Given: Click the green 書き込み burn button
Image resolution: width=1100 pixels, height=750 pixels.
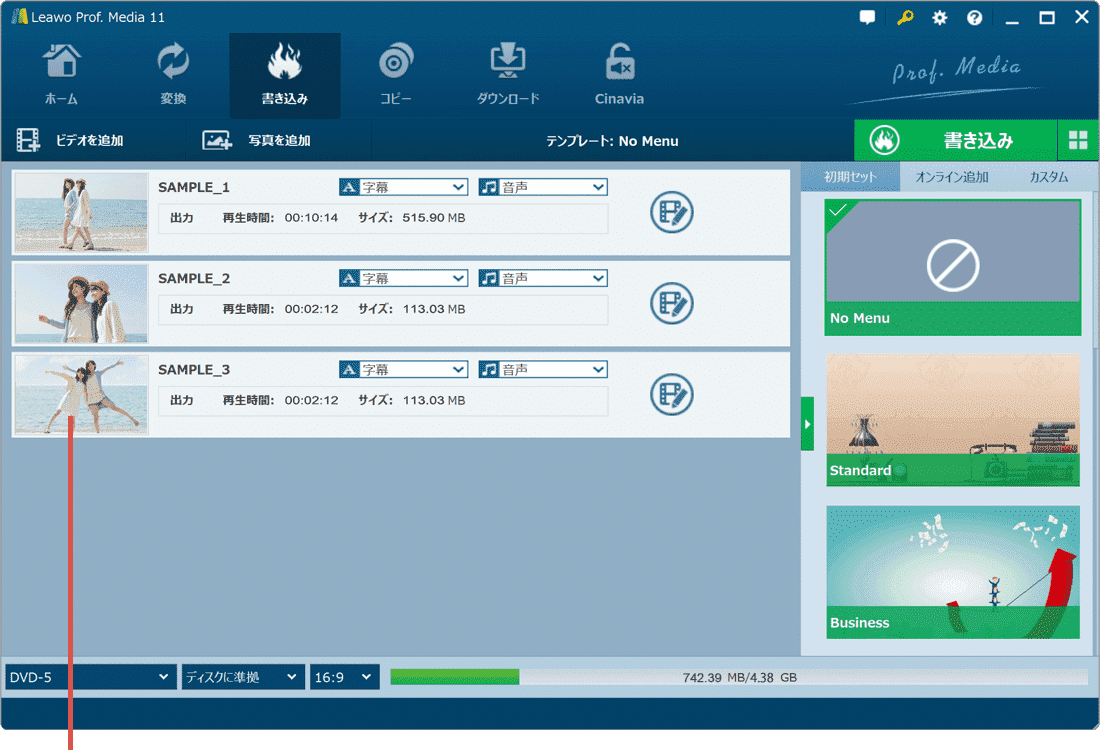Looking at the screenshot, I should coord(955,141).
